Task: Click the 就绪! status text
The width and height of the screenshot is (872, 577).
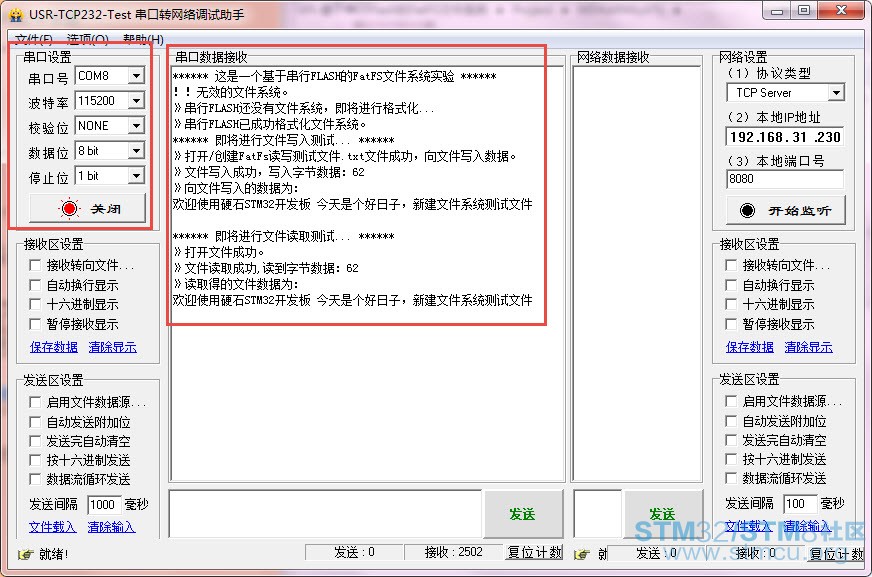Action: point(53,554)
